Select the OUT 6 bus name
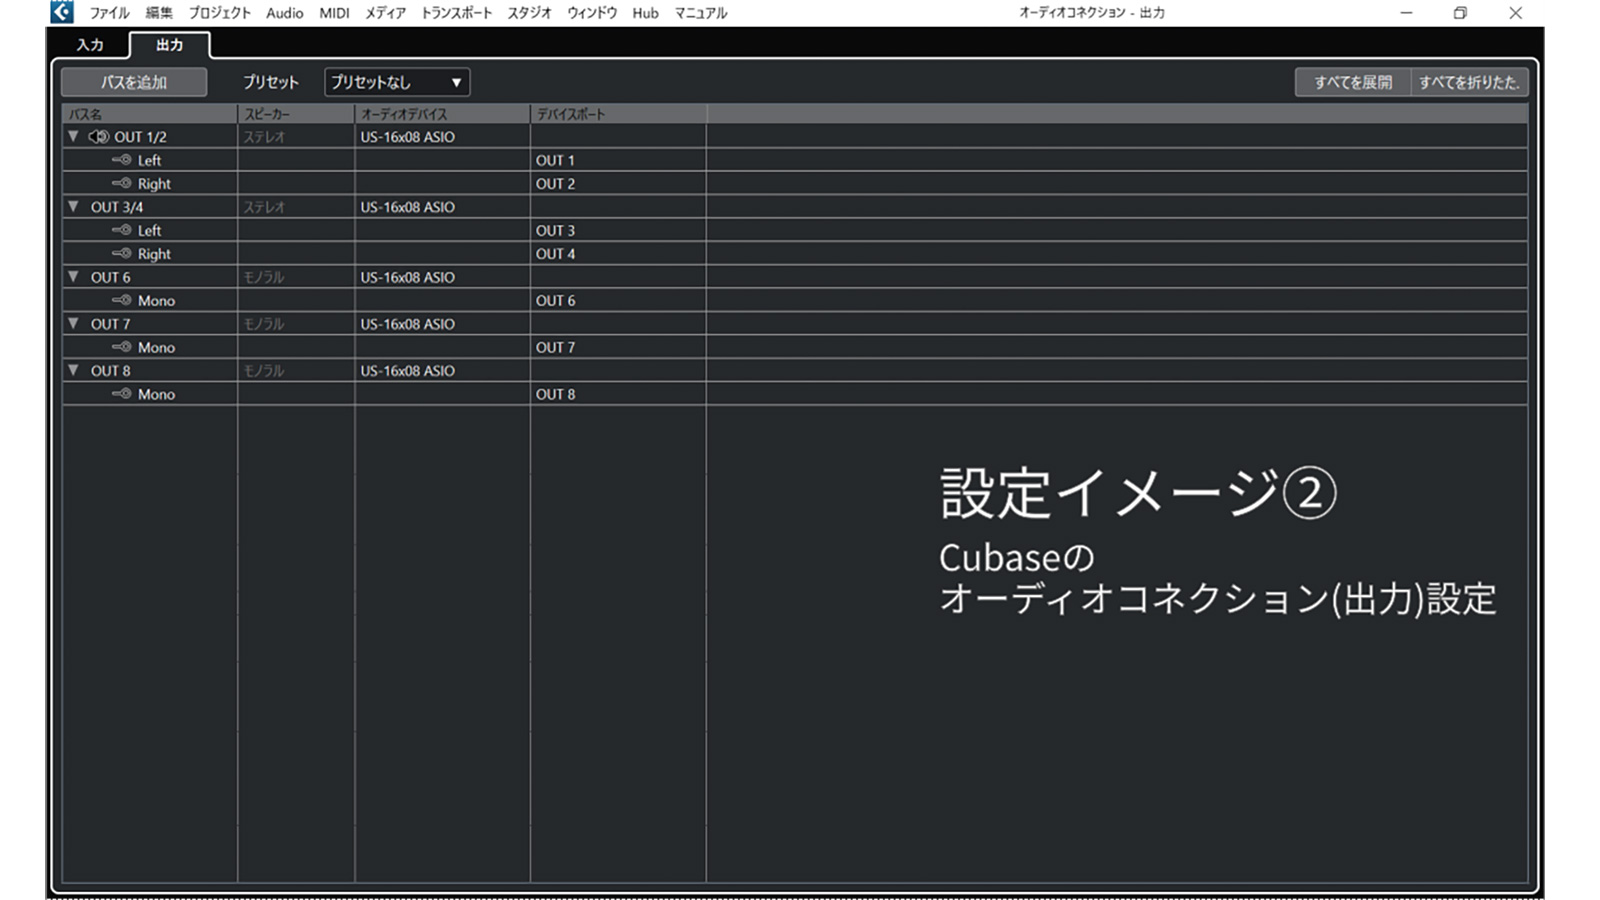This screenshot has width=1600, height=900. [111, 277]
